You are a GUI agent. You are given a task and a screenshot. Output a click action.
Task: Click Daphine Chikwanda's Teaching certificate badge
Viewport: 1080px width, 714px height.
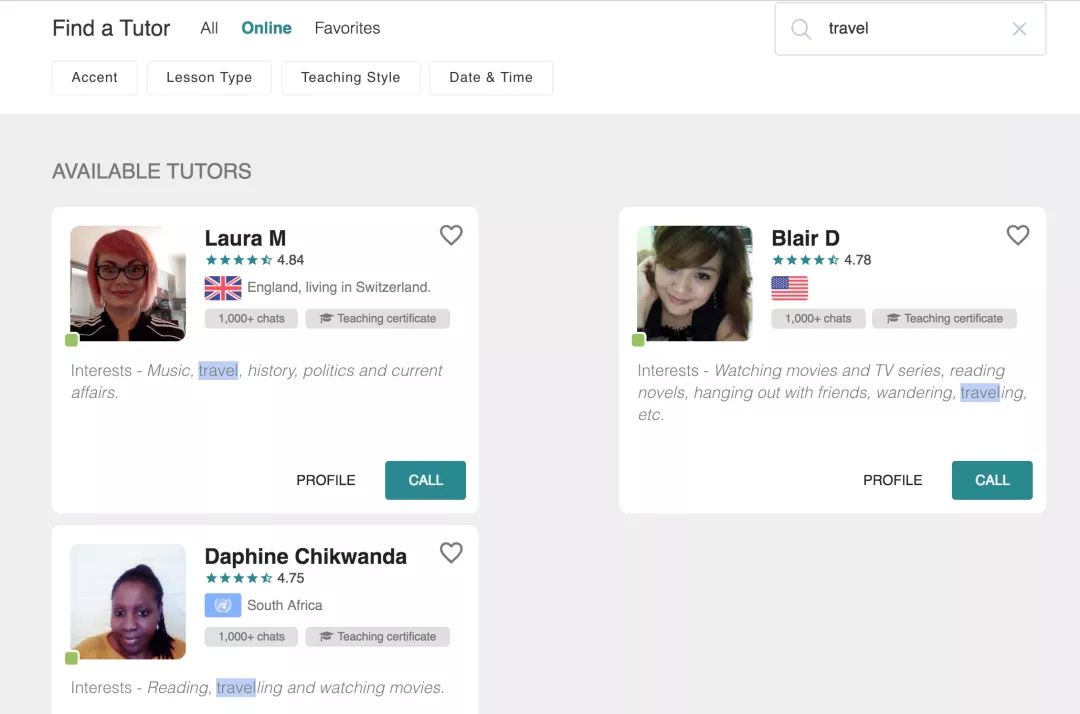(x=377, y=637)
